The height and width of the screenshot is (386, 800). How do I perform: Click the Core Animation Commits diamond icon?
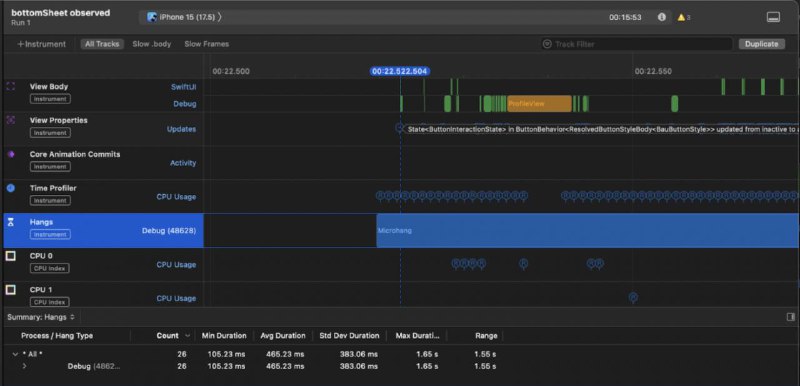[x=11, y=154]
